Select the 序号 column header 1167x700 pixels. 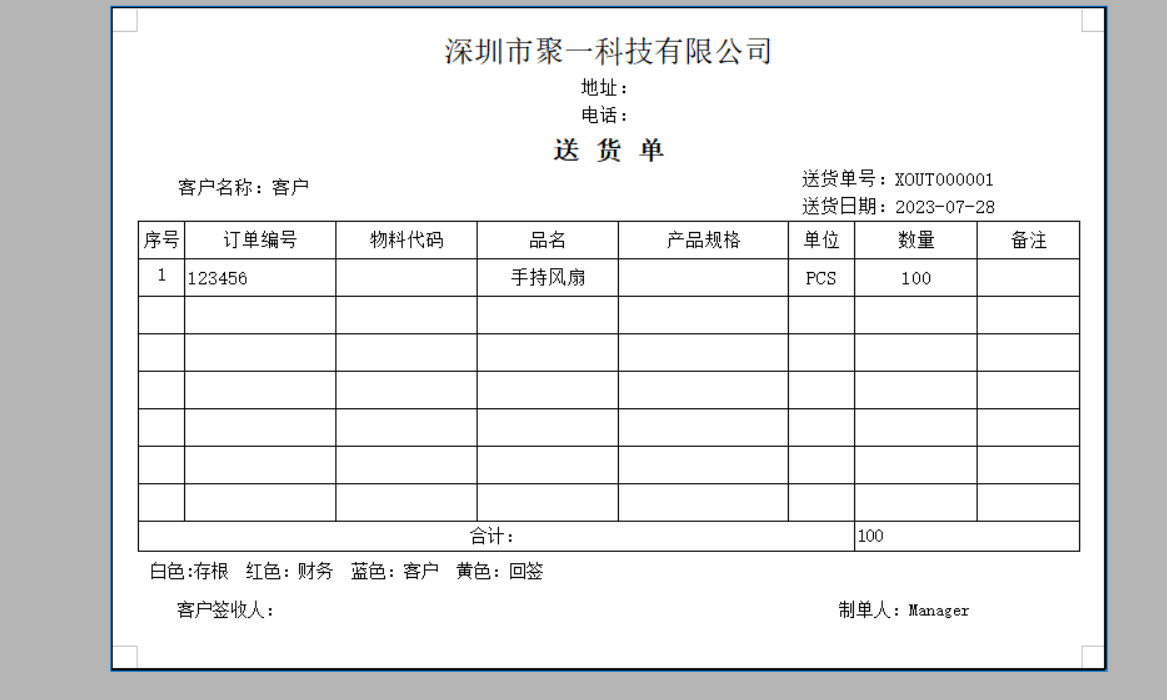point(160,240)
